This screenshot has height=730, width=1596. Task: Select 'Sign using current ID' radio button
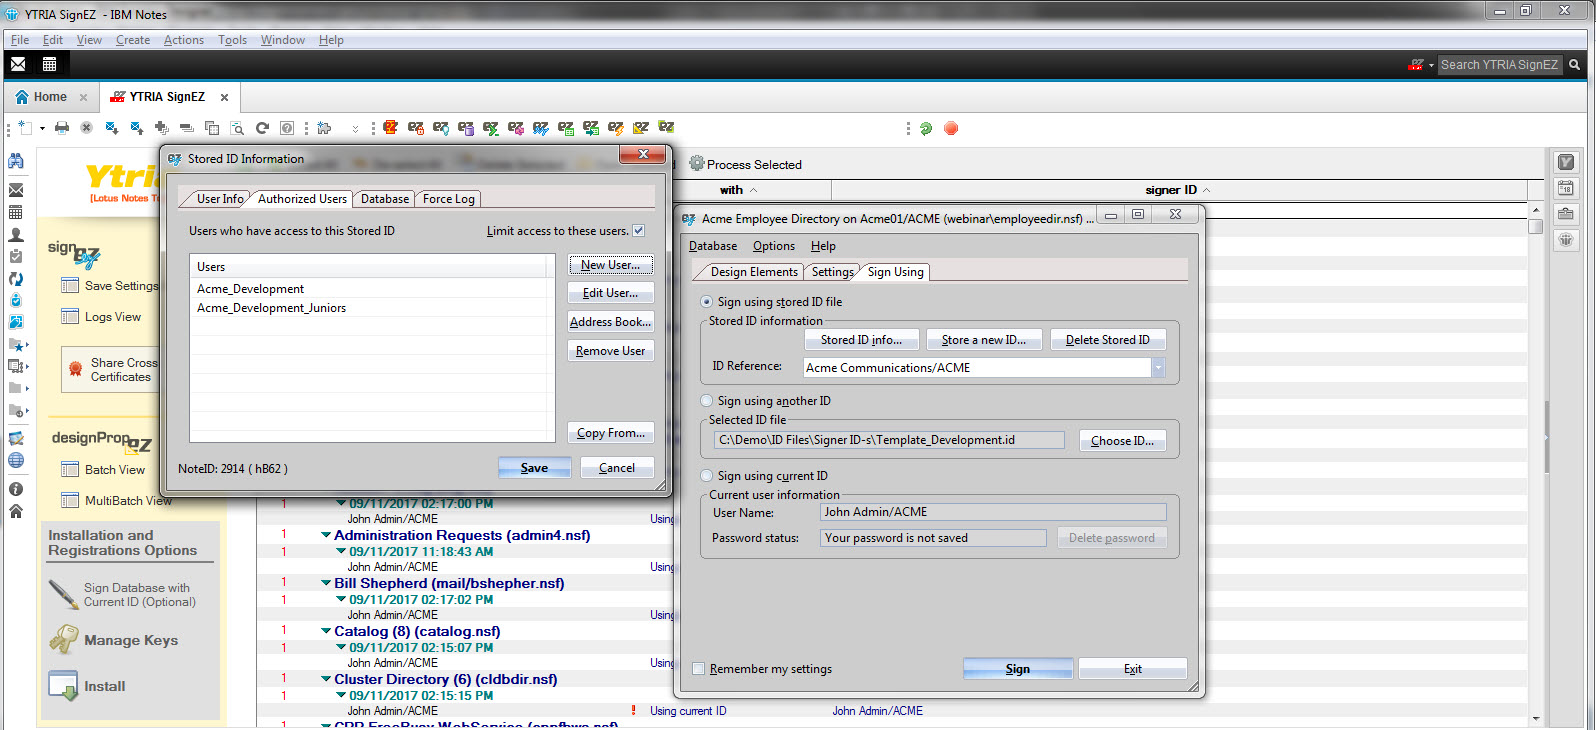(707, 476)
